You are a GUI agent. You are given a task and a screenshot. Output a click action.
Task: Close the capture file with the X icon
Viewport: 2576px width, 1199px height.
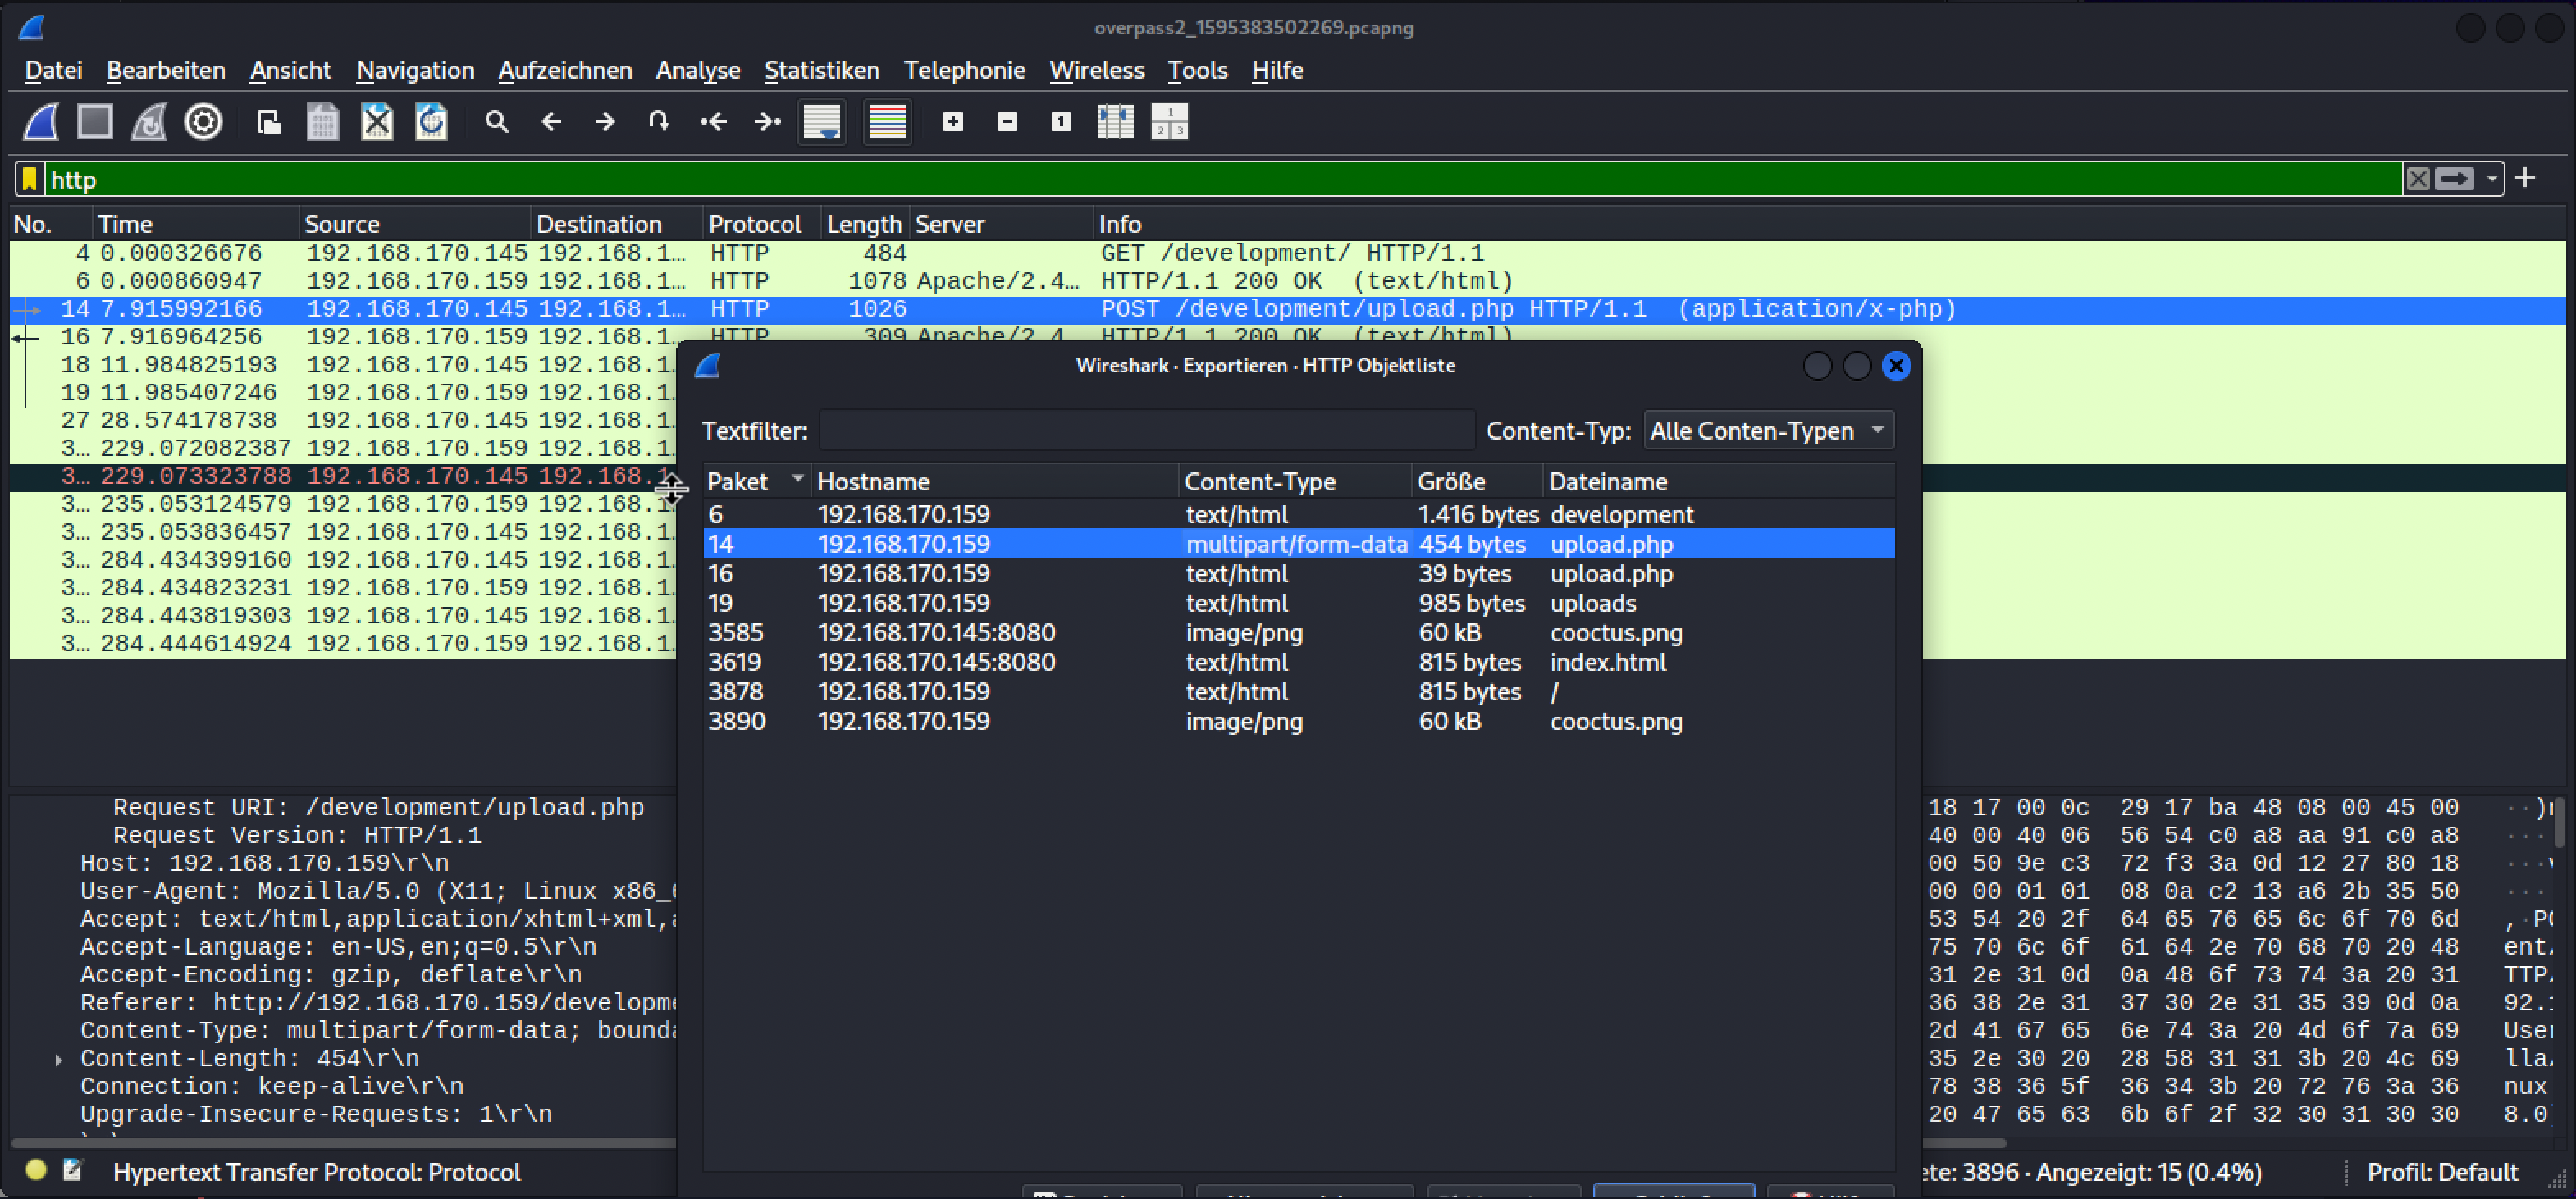click(376, 122)
